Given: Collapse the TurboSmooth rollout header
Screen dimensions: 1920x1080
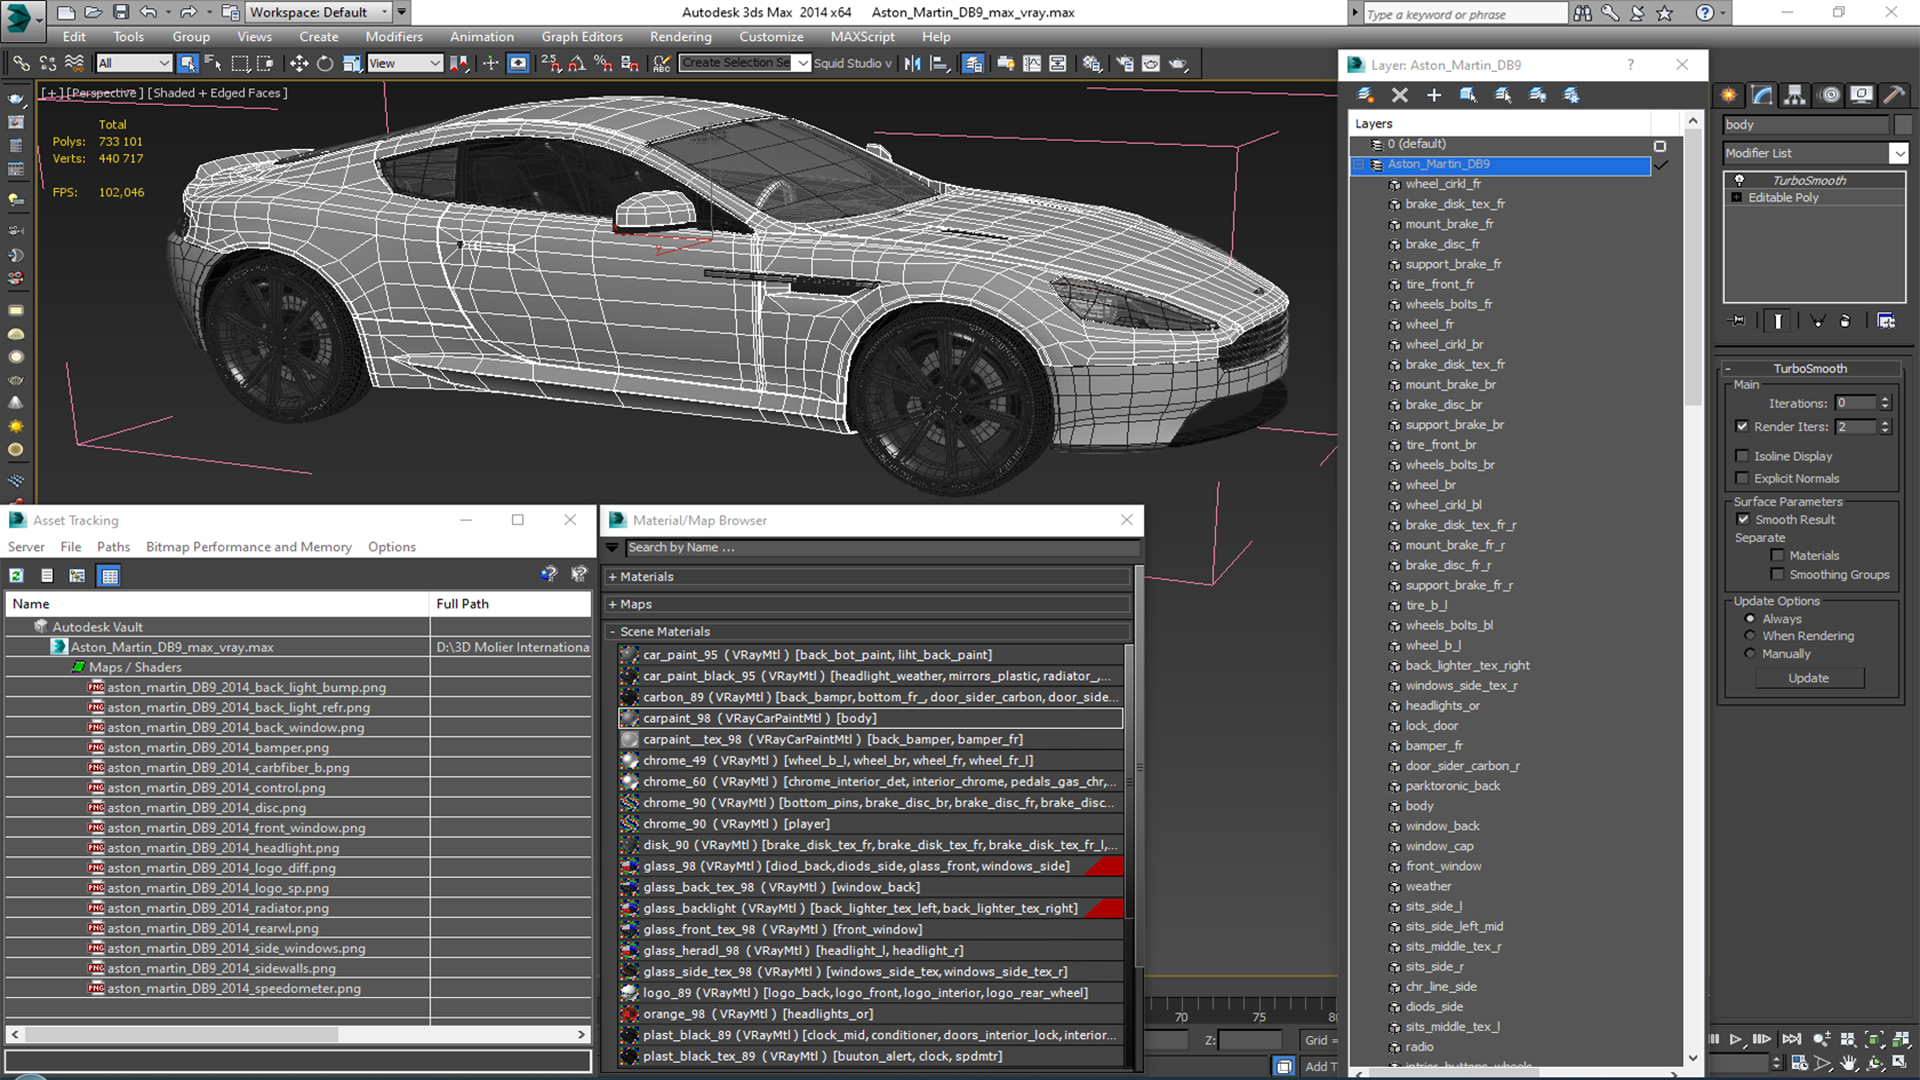Looking at the screenshot, I should tap(1810, 368).
